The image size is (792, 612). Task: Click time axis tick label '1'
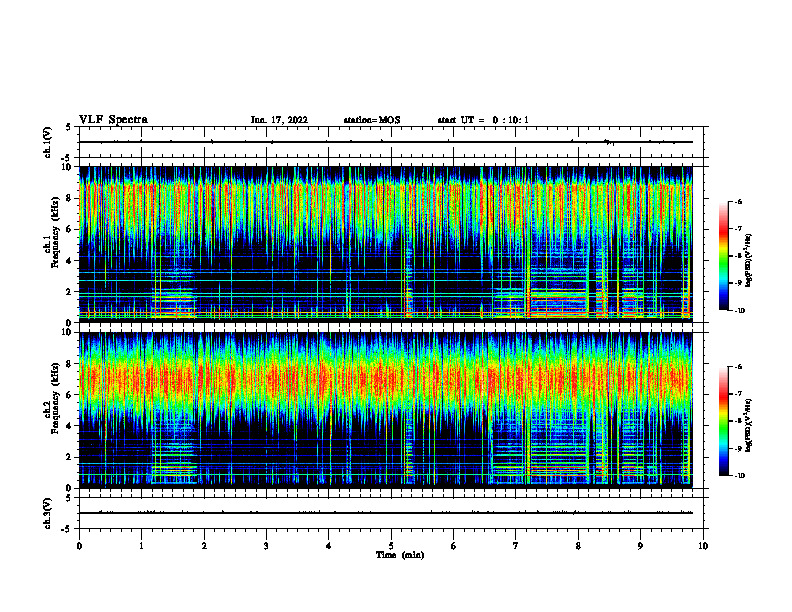pos(141,546)
